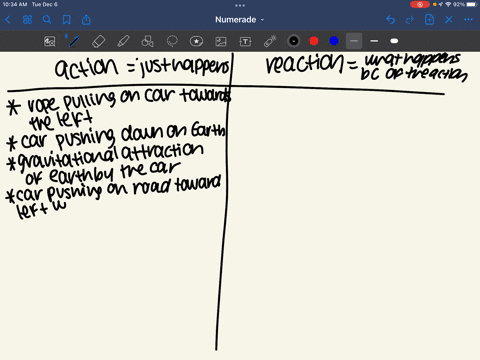Select the Text box tool
Screen dimensions: 480x360
(x=245, y=41)
